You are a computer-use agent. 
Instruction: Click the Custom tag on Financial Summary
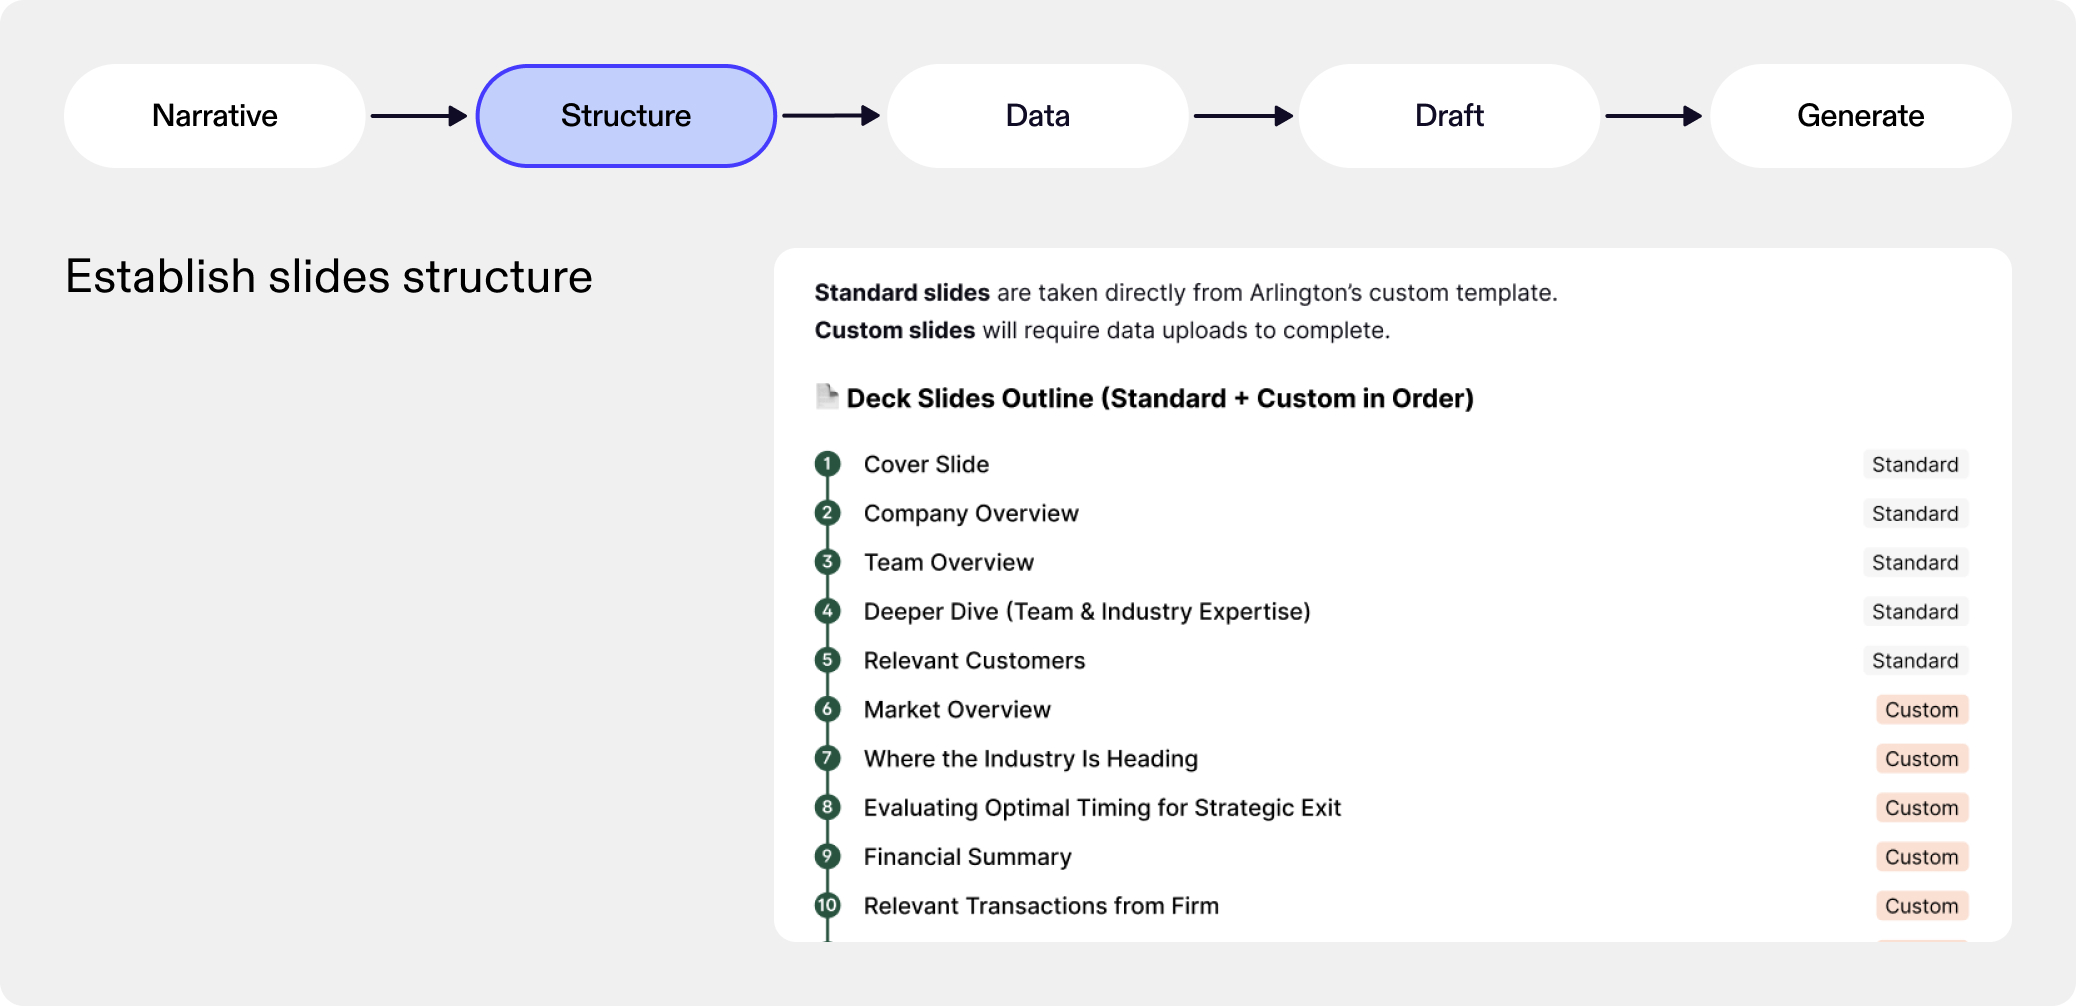(1921, 856)
